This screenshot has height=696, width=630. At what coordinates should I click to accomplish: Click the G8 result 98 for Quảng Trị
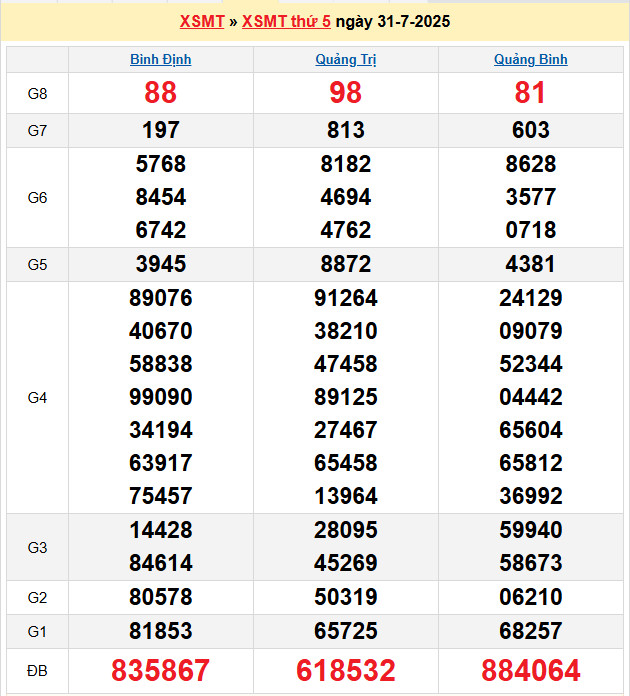[346, 93]
